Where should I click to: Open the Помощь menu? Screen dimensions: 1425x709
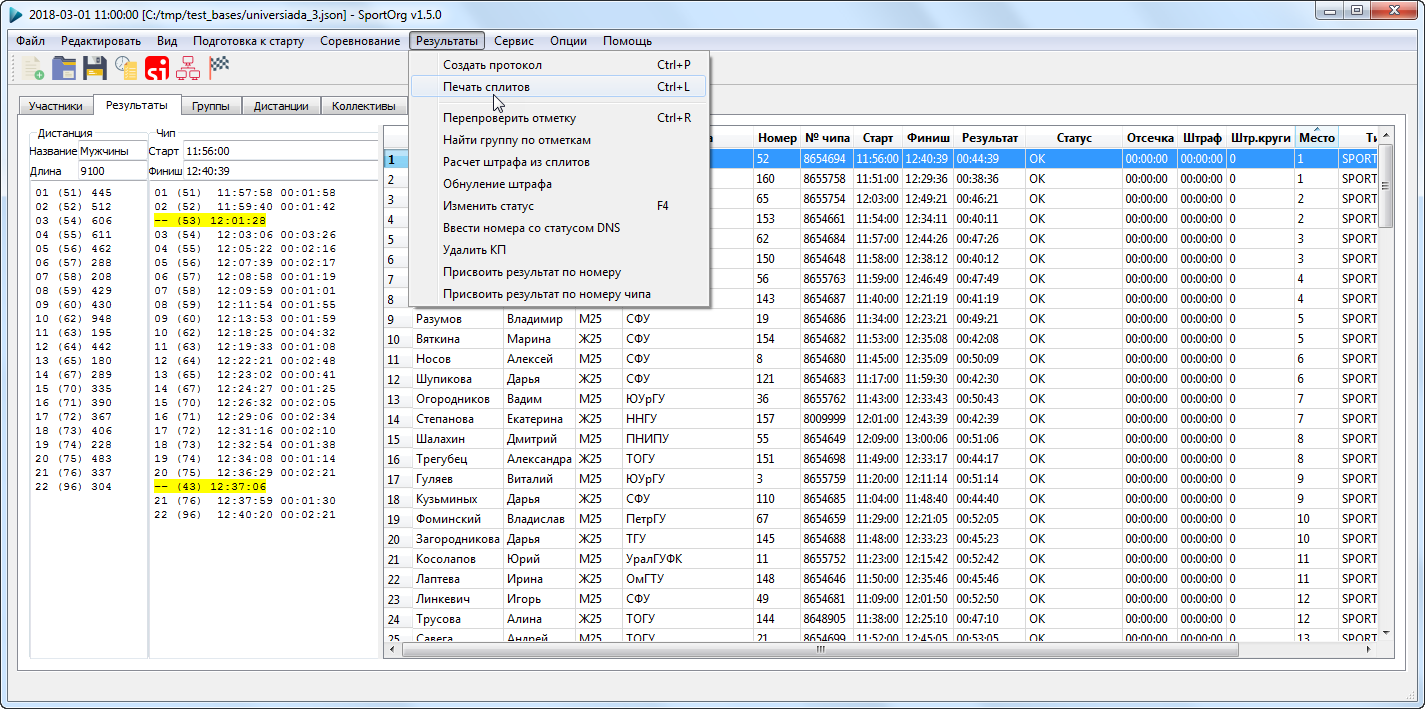(x=627, y=41)
